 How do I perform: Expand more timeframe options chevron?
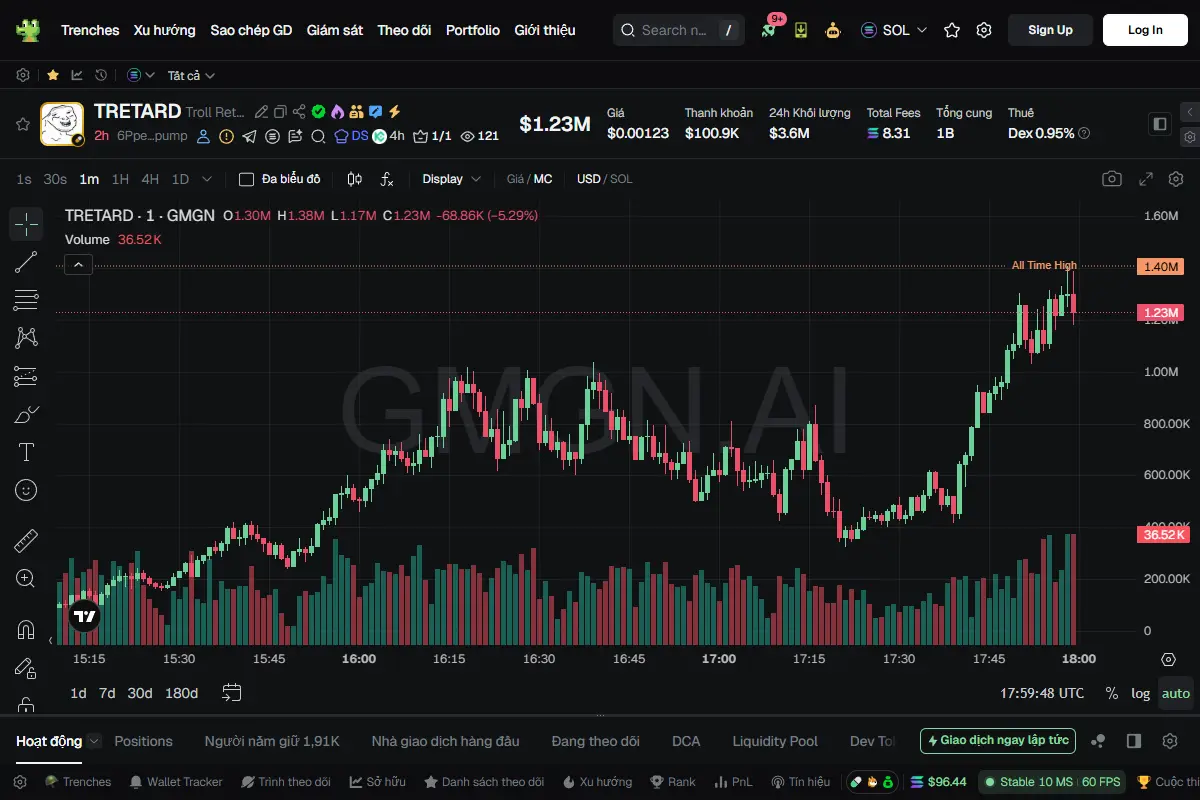207,179
